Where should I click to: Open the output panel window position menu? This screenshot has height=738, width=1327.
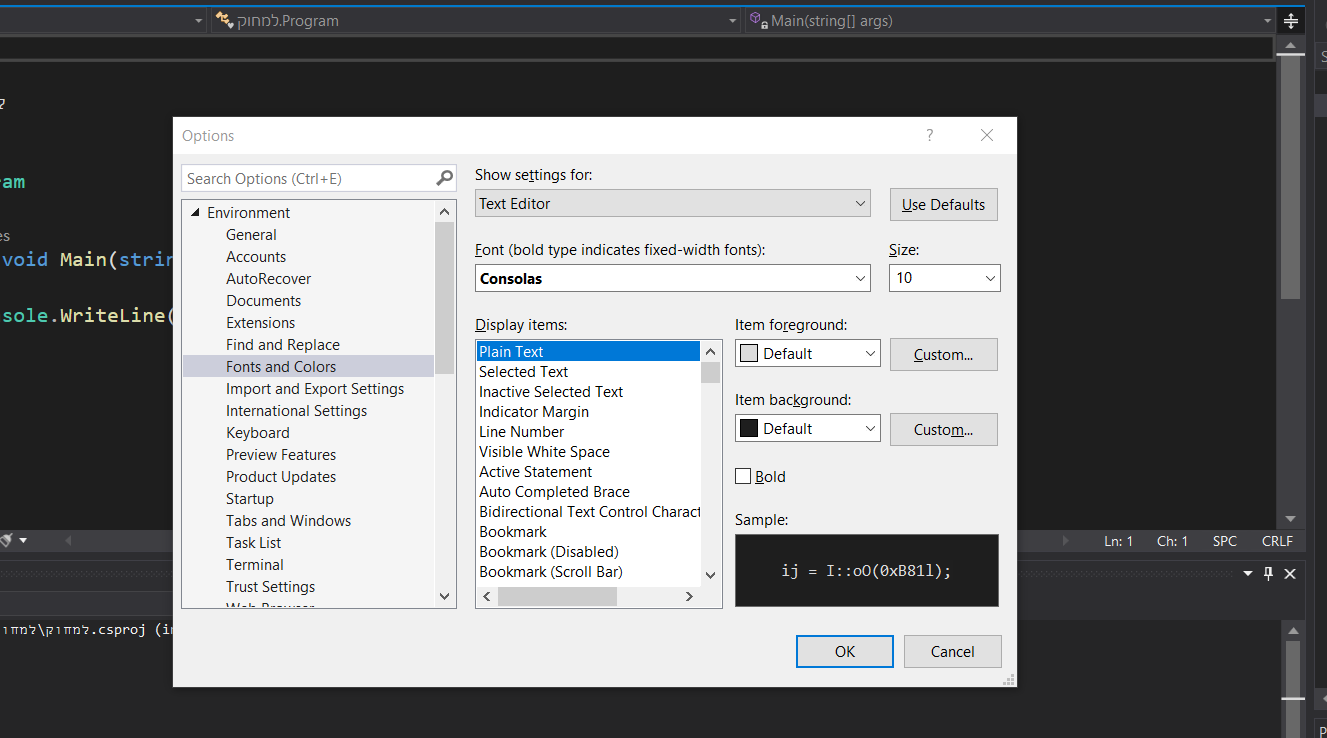(1247, 573)
